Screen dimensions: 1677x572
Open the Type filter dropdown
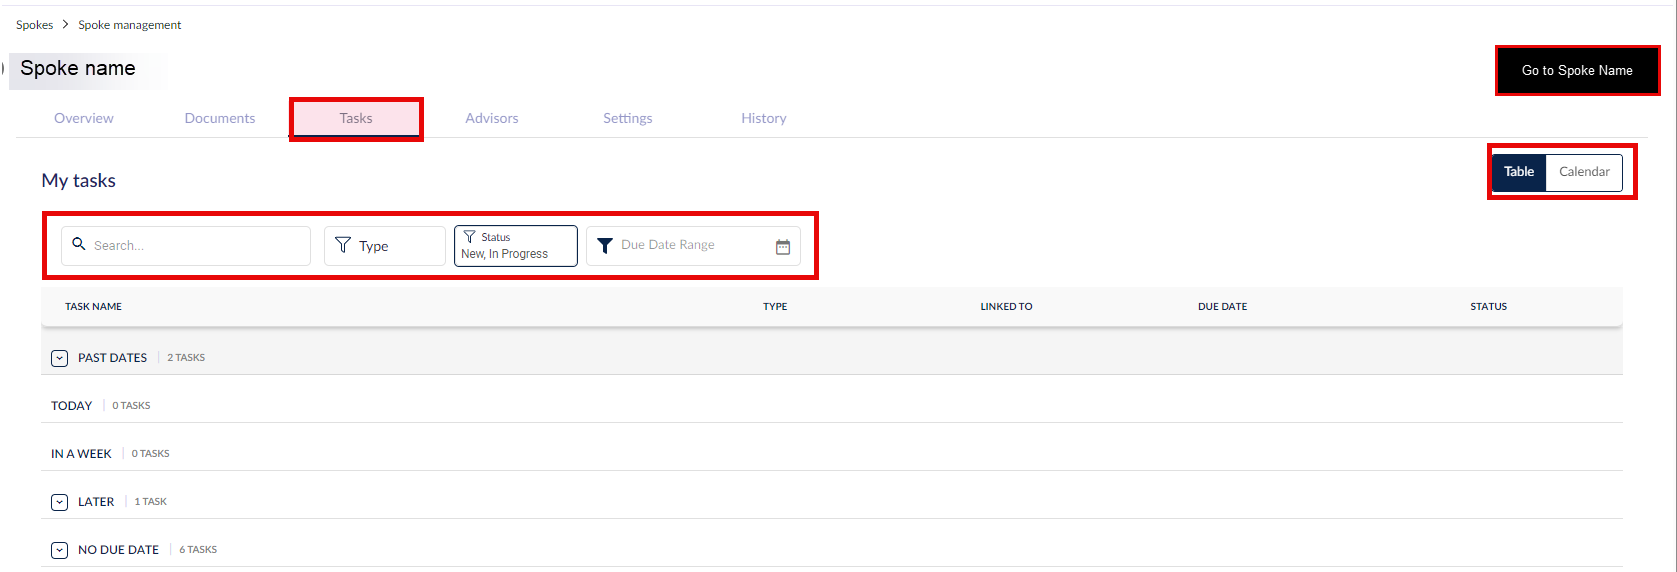[x=385, y=246]
